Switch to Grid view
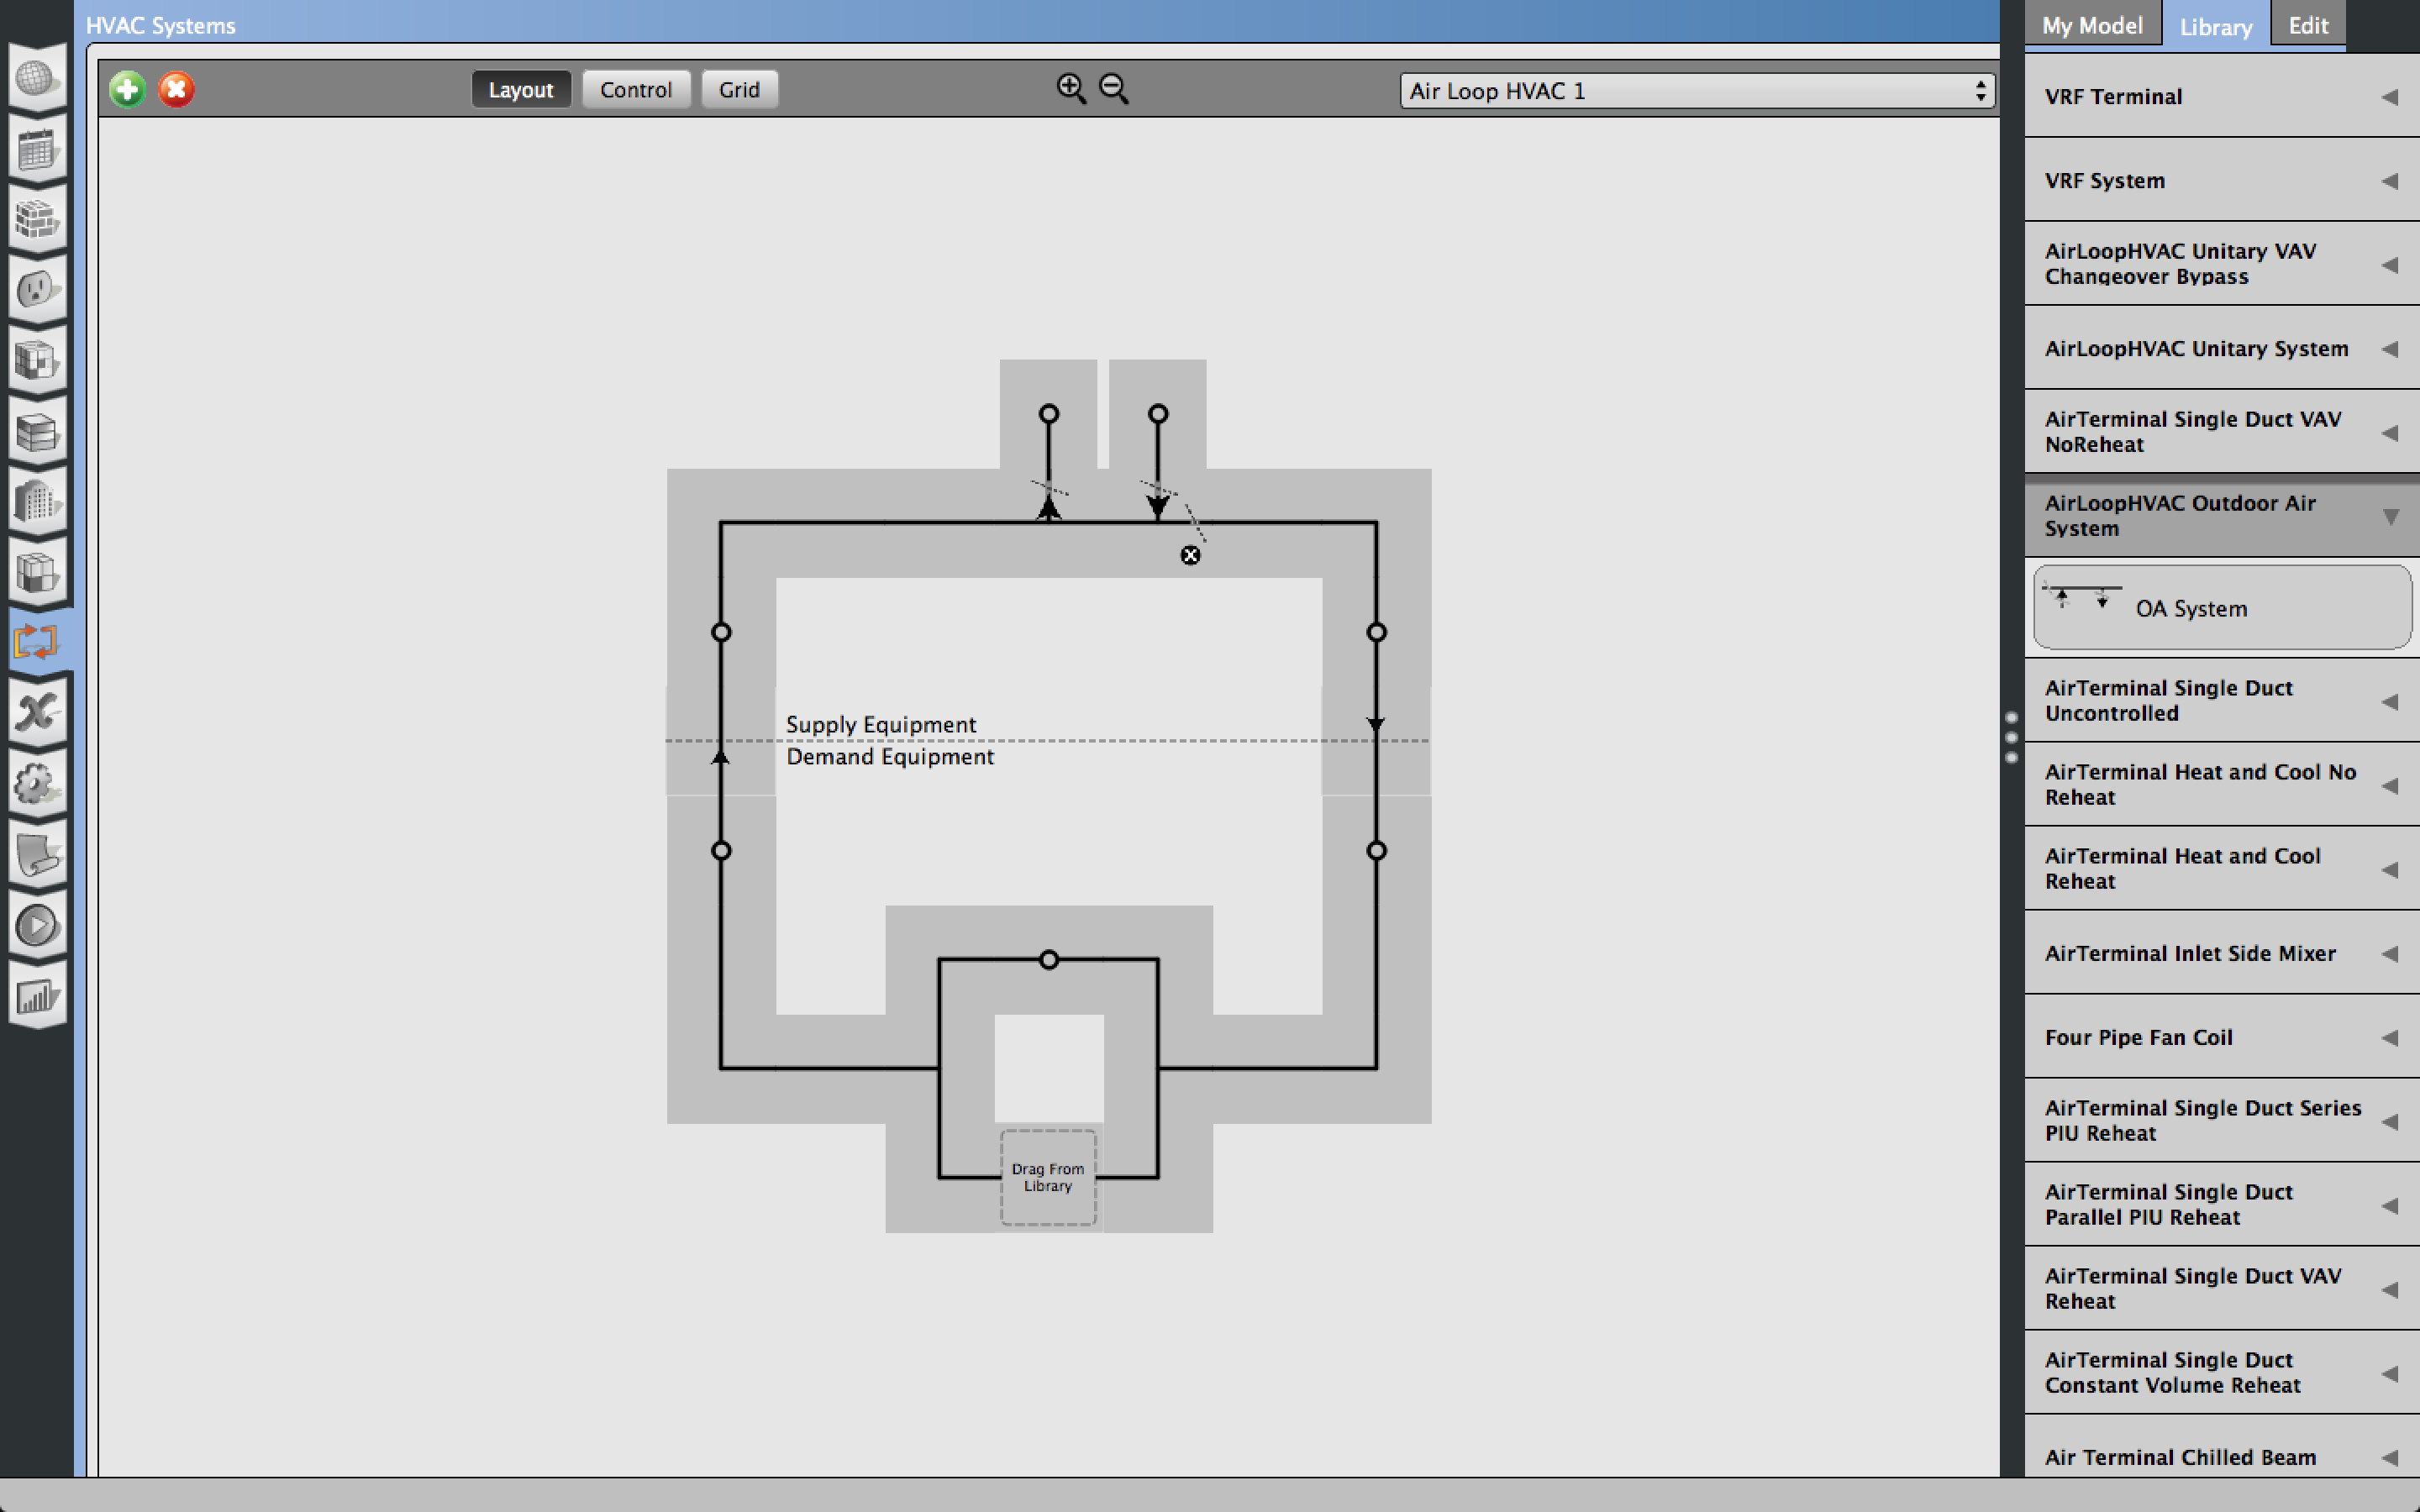The height and width of the screenshot is (1512, 2420). pos(739,89)
